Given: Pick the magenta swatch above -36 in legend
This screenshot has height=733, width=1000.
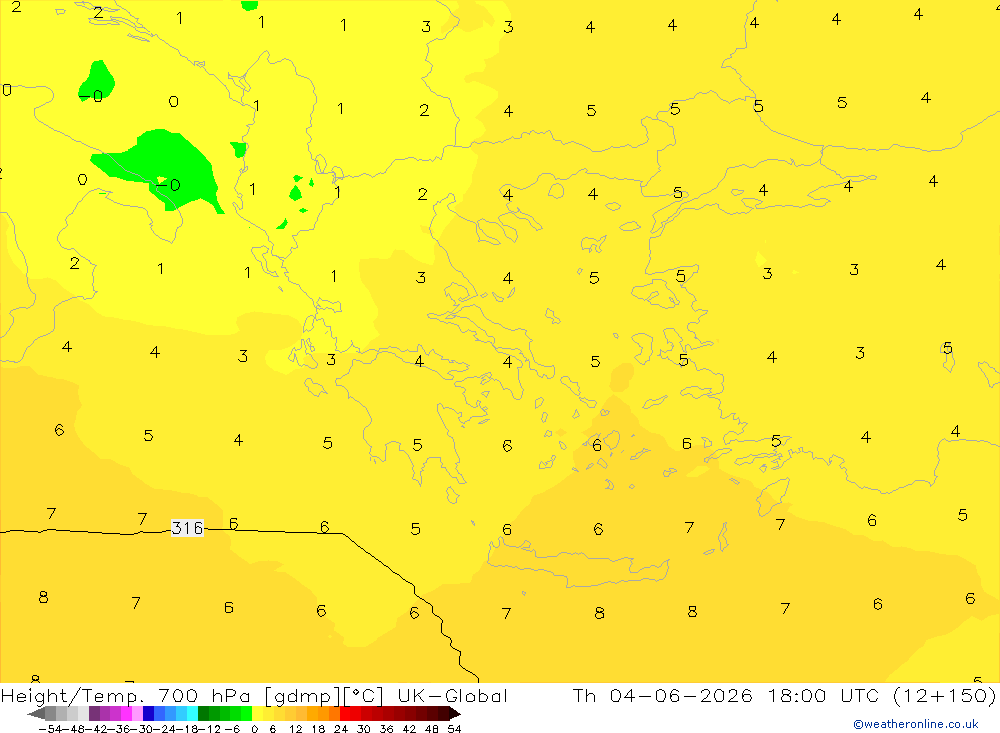Looking at the screenshot, I should point(126,714).
